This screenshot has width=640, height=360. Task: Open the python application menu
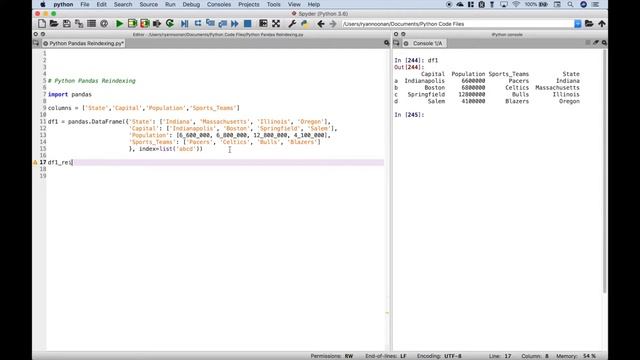coord(63,4)
